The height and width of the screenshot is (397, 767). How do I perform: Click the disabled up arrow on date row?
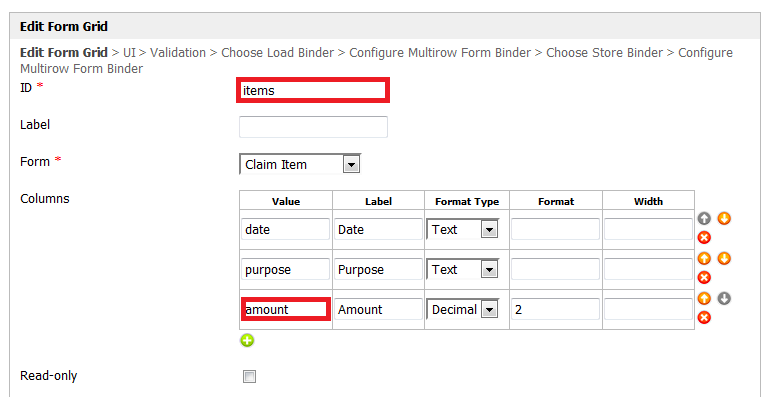[x=703, y=219]
